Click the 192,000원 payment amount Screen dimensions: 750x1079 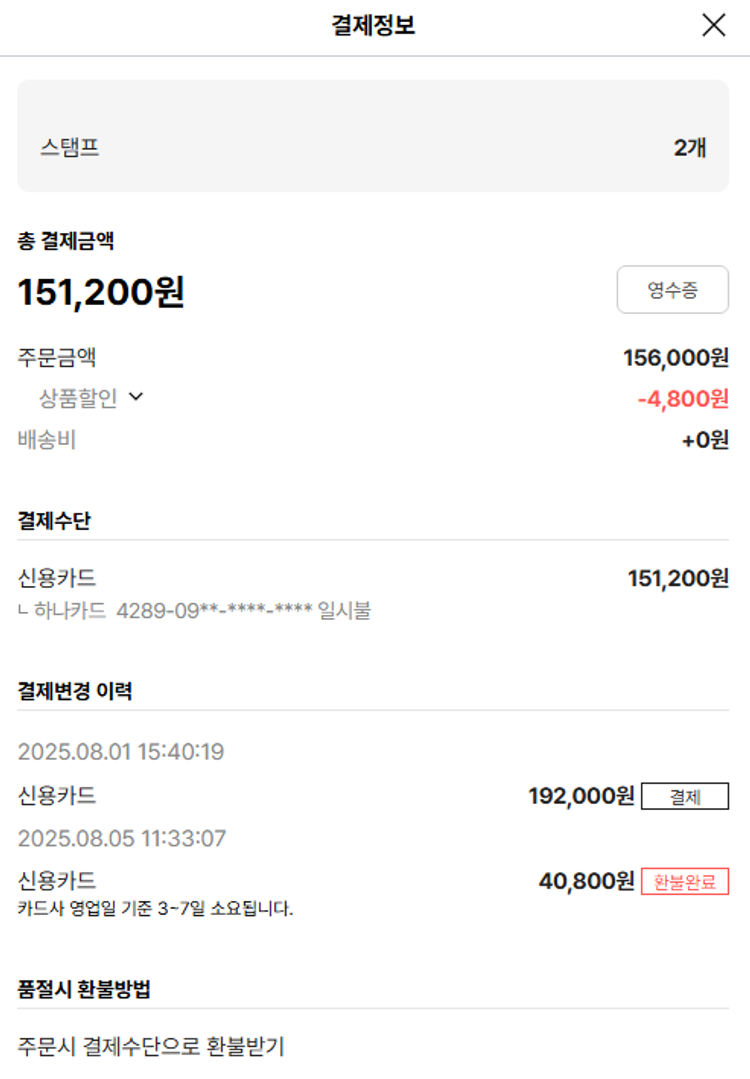coord(581,796)
